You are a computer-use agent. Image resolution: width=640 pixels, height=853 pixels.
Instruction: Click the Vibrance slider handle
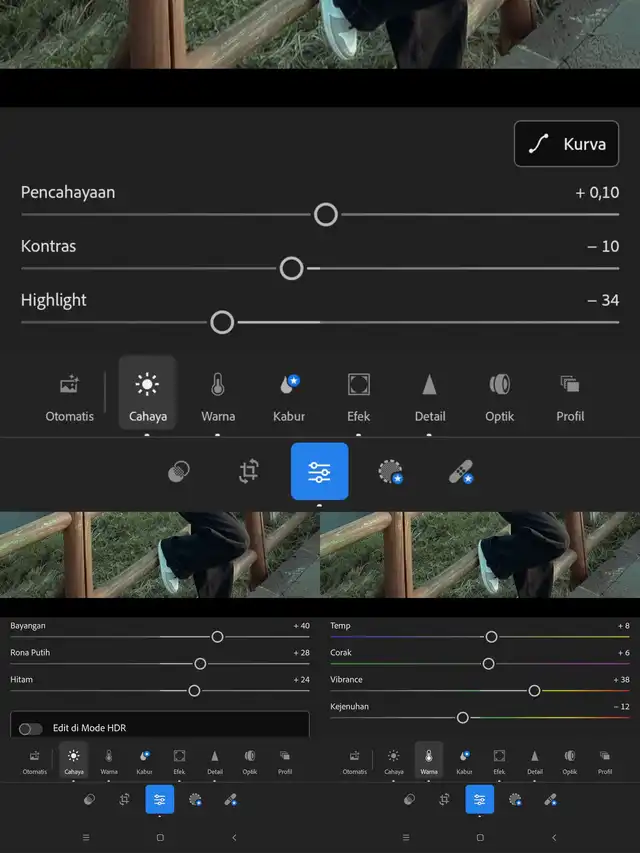point(534,690)
